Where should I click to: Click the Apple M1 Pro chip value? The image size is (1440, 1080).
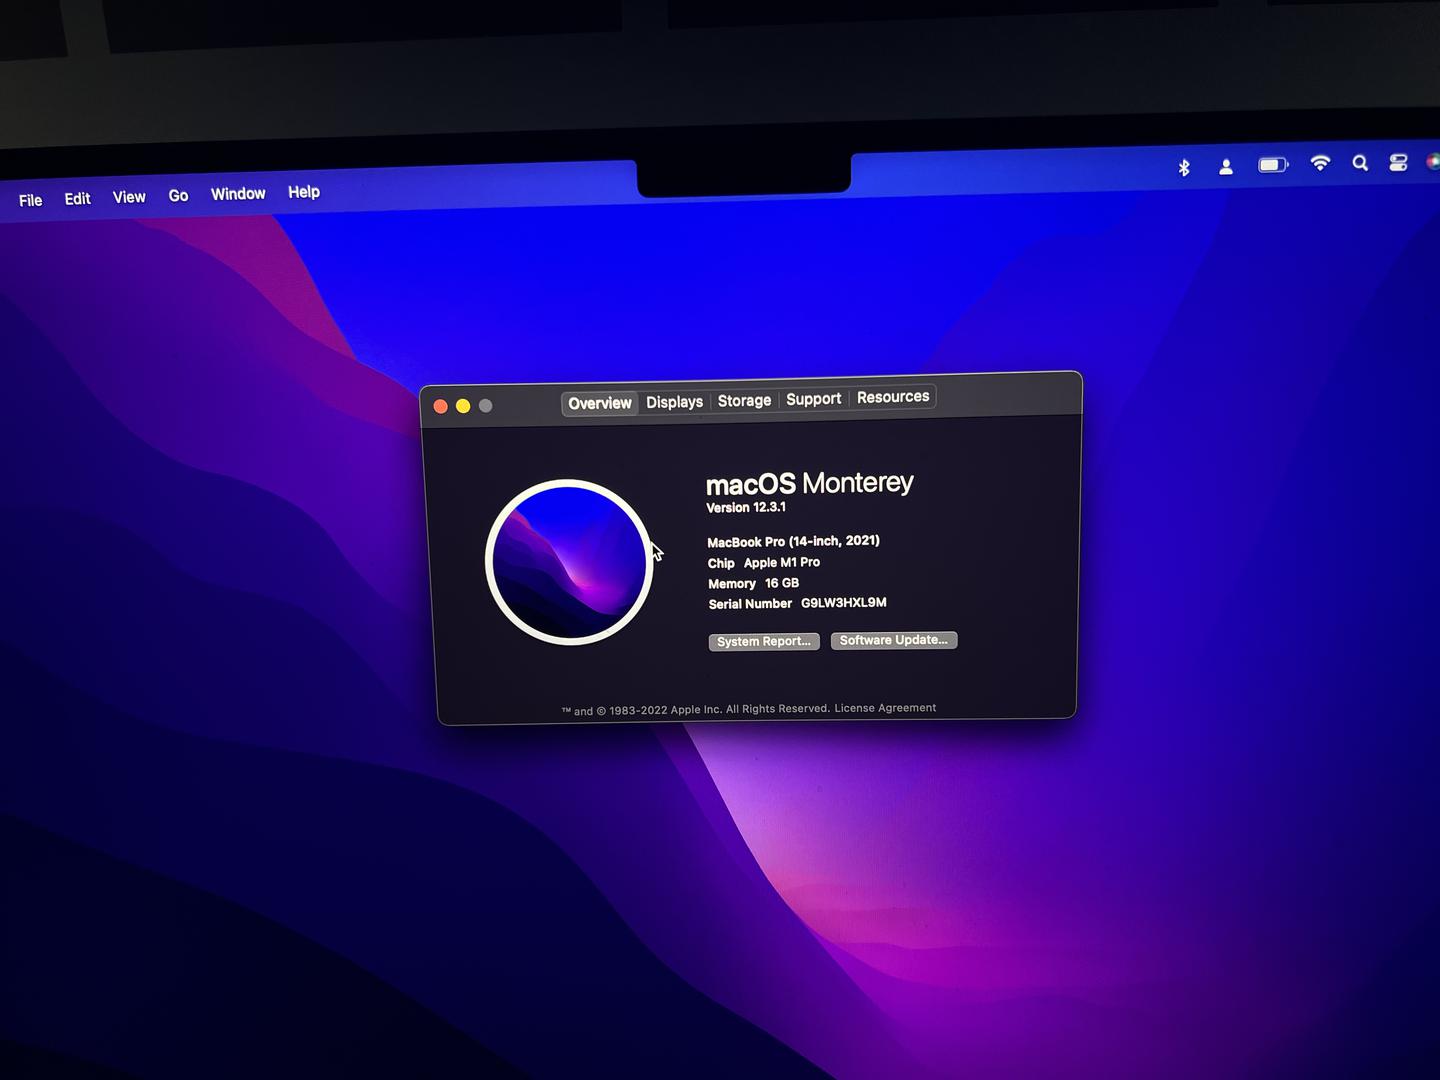point(782,562)
